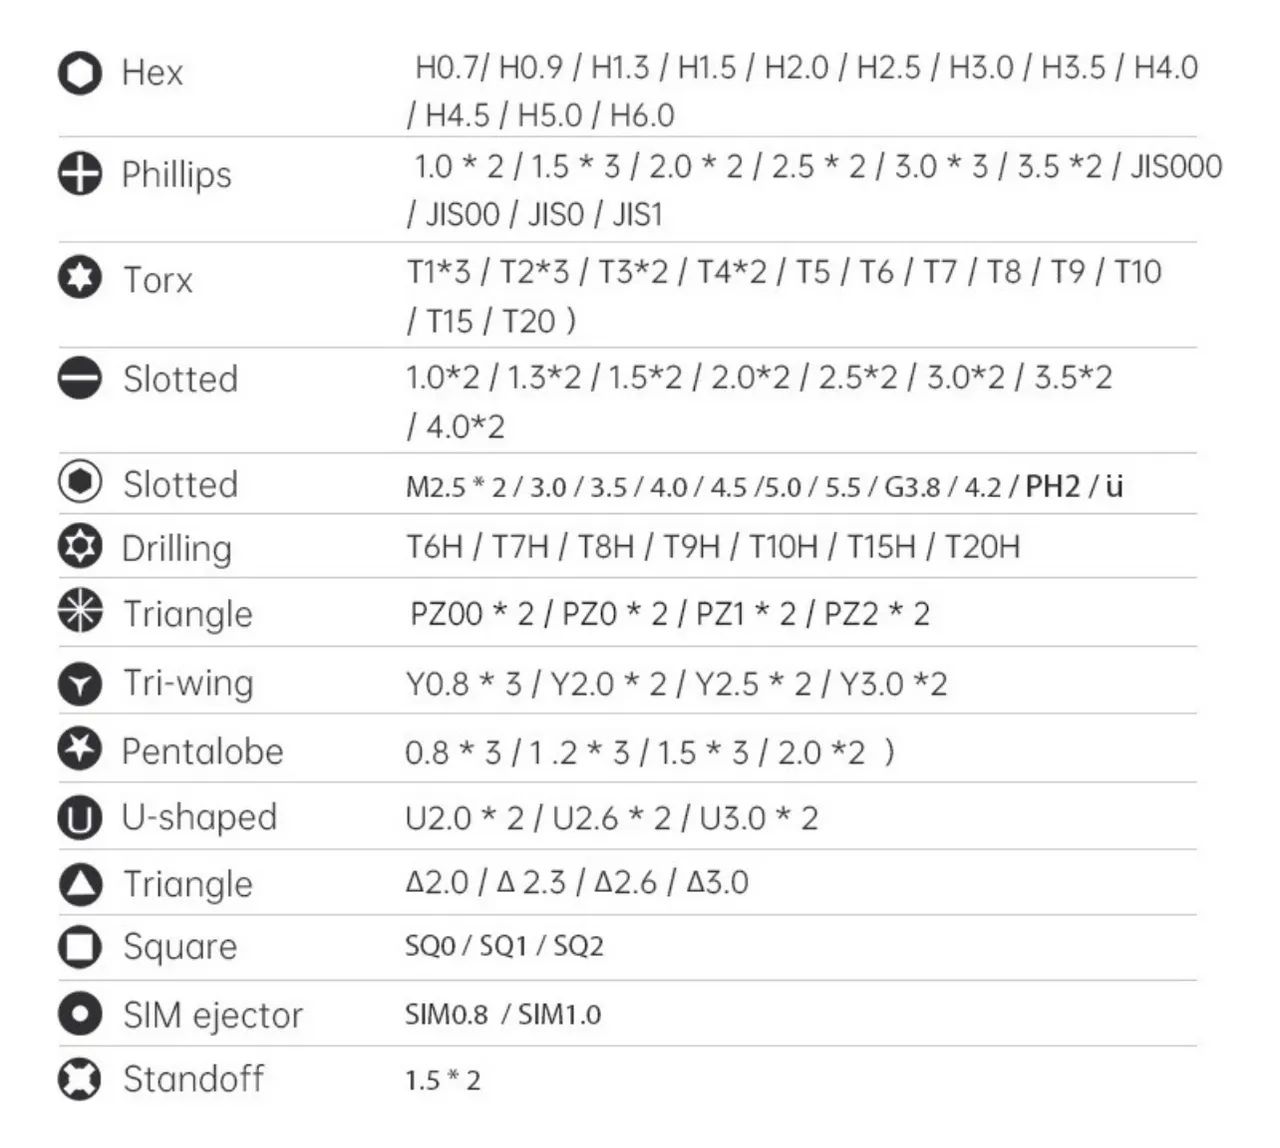The image size is (1280, 1148).
Task: Click the "SQ0 / SQ1 / SQ2" sizes text
Action: click(504, 946)
